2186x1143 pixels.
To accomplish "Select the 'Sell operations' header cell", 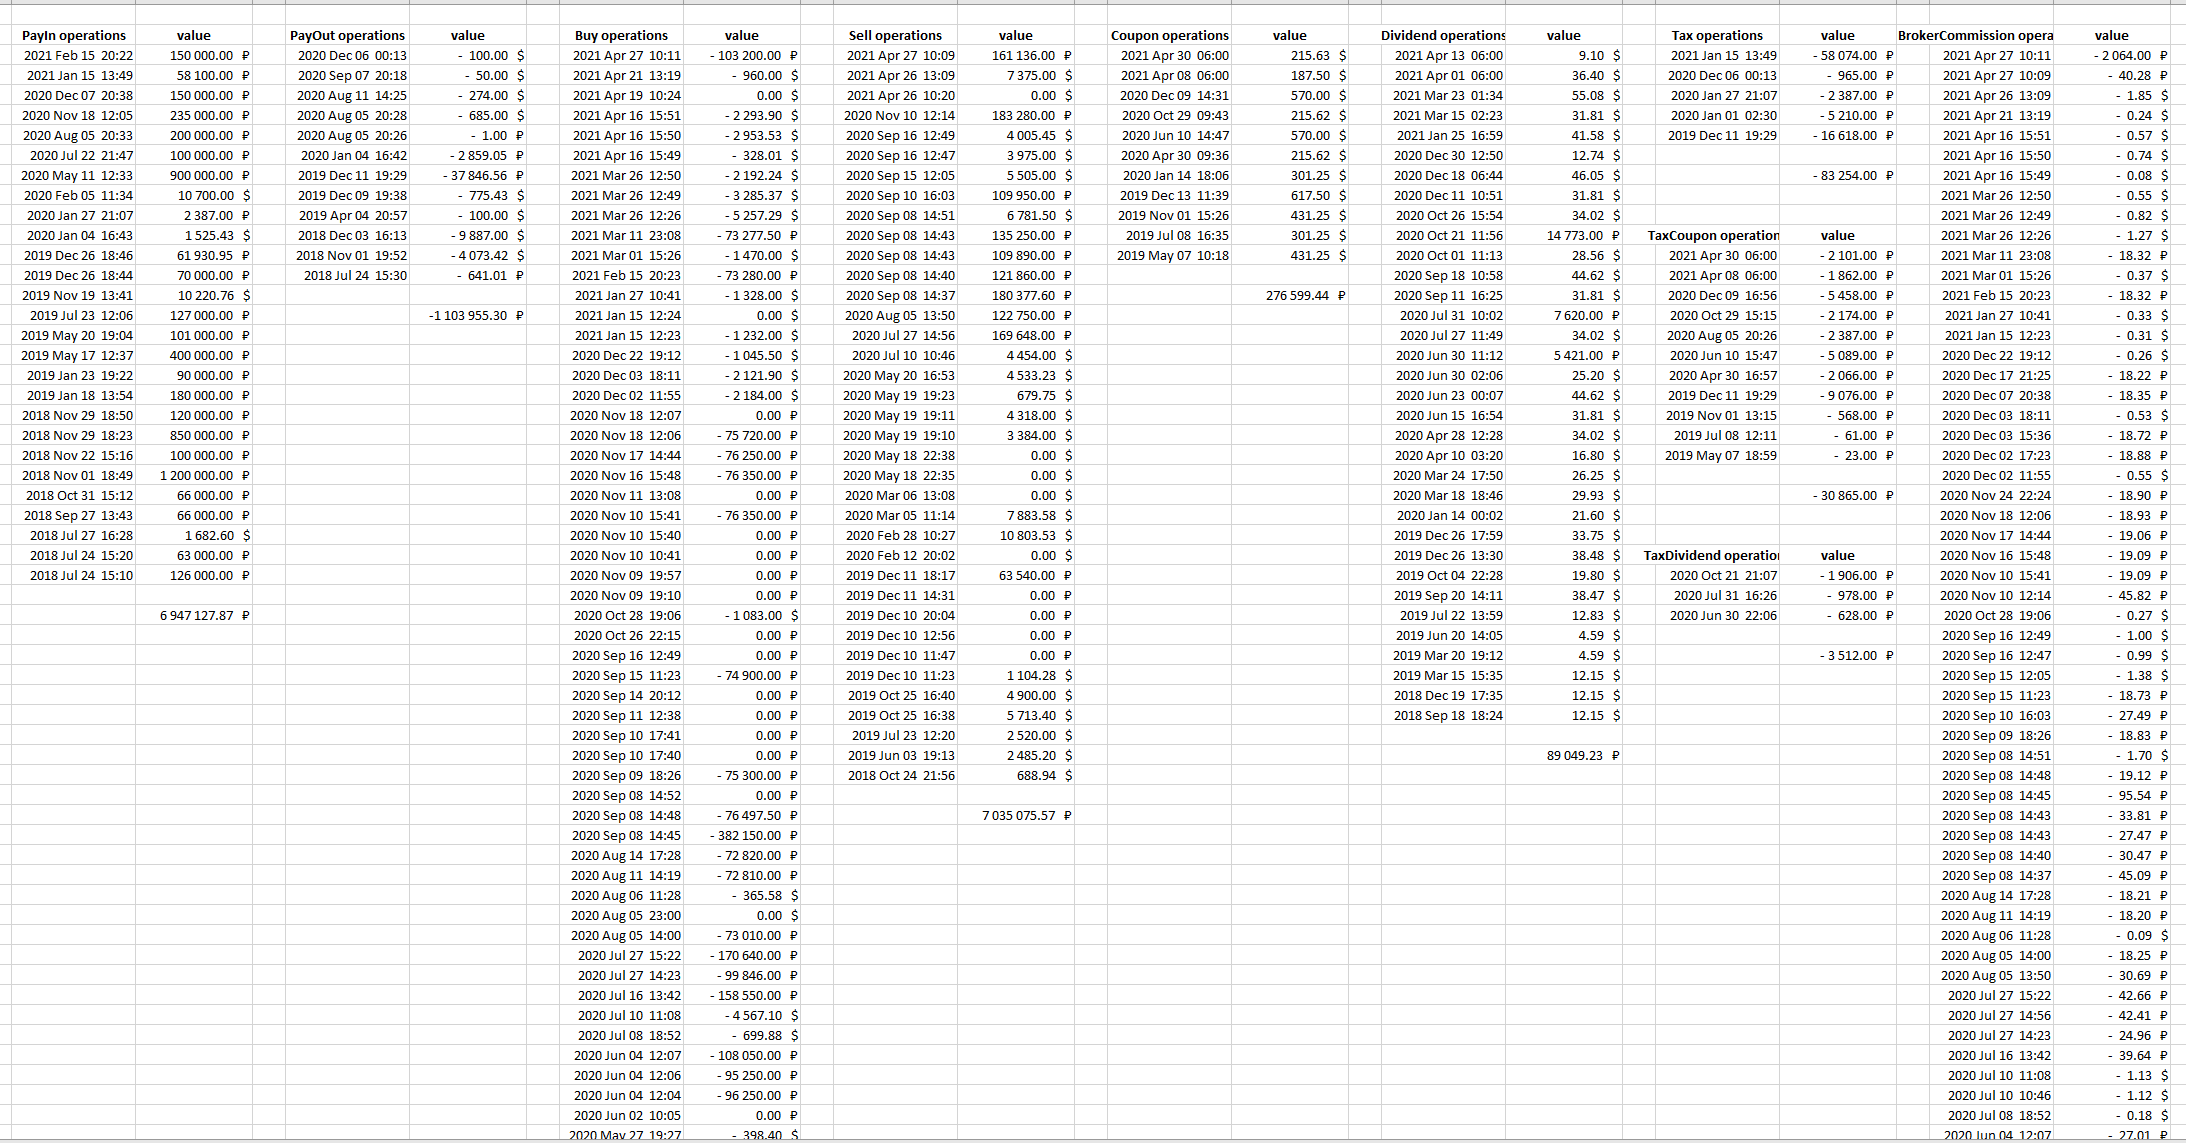I will pos(895,35).
